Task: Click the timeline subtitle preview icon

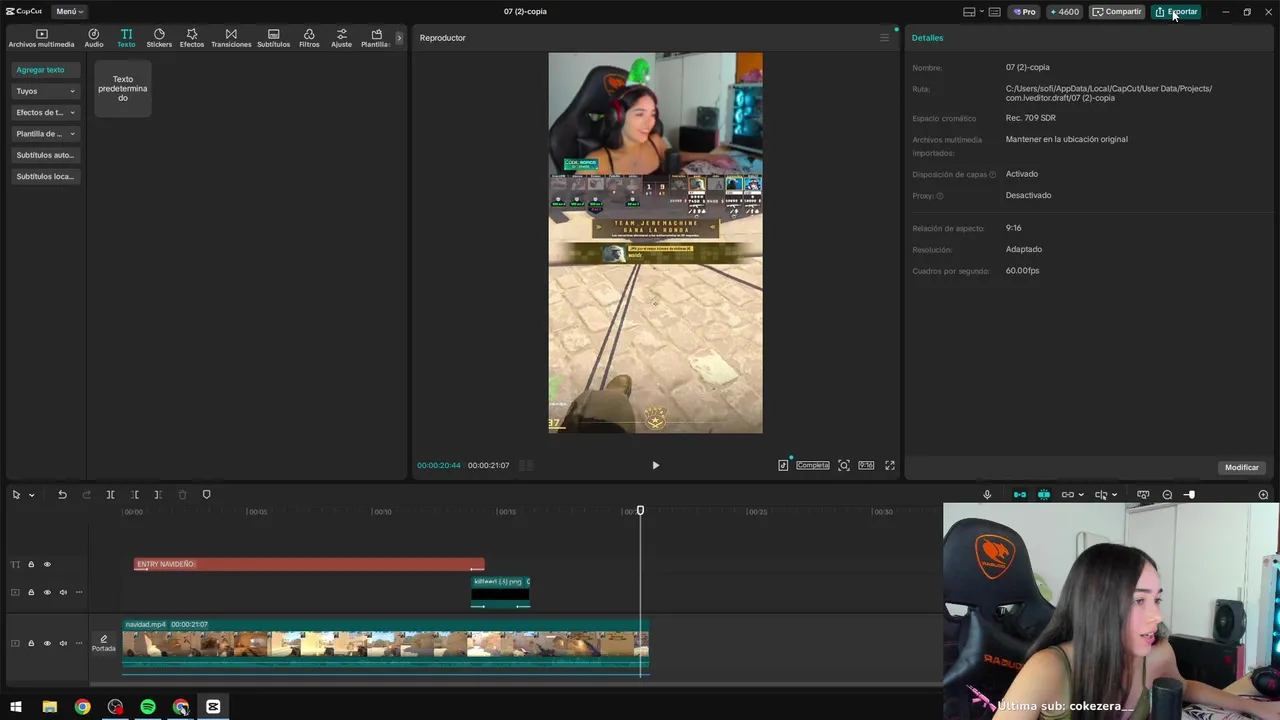Action: (x=1143, y=495)
